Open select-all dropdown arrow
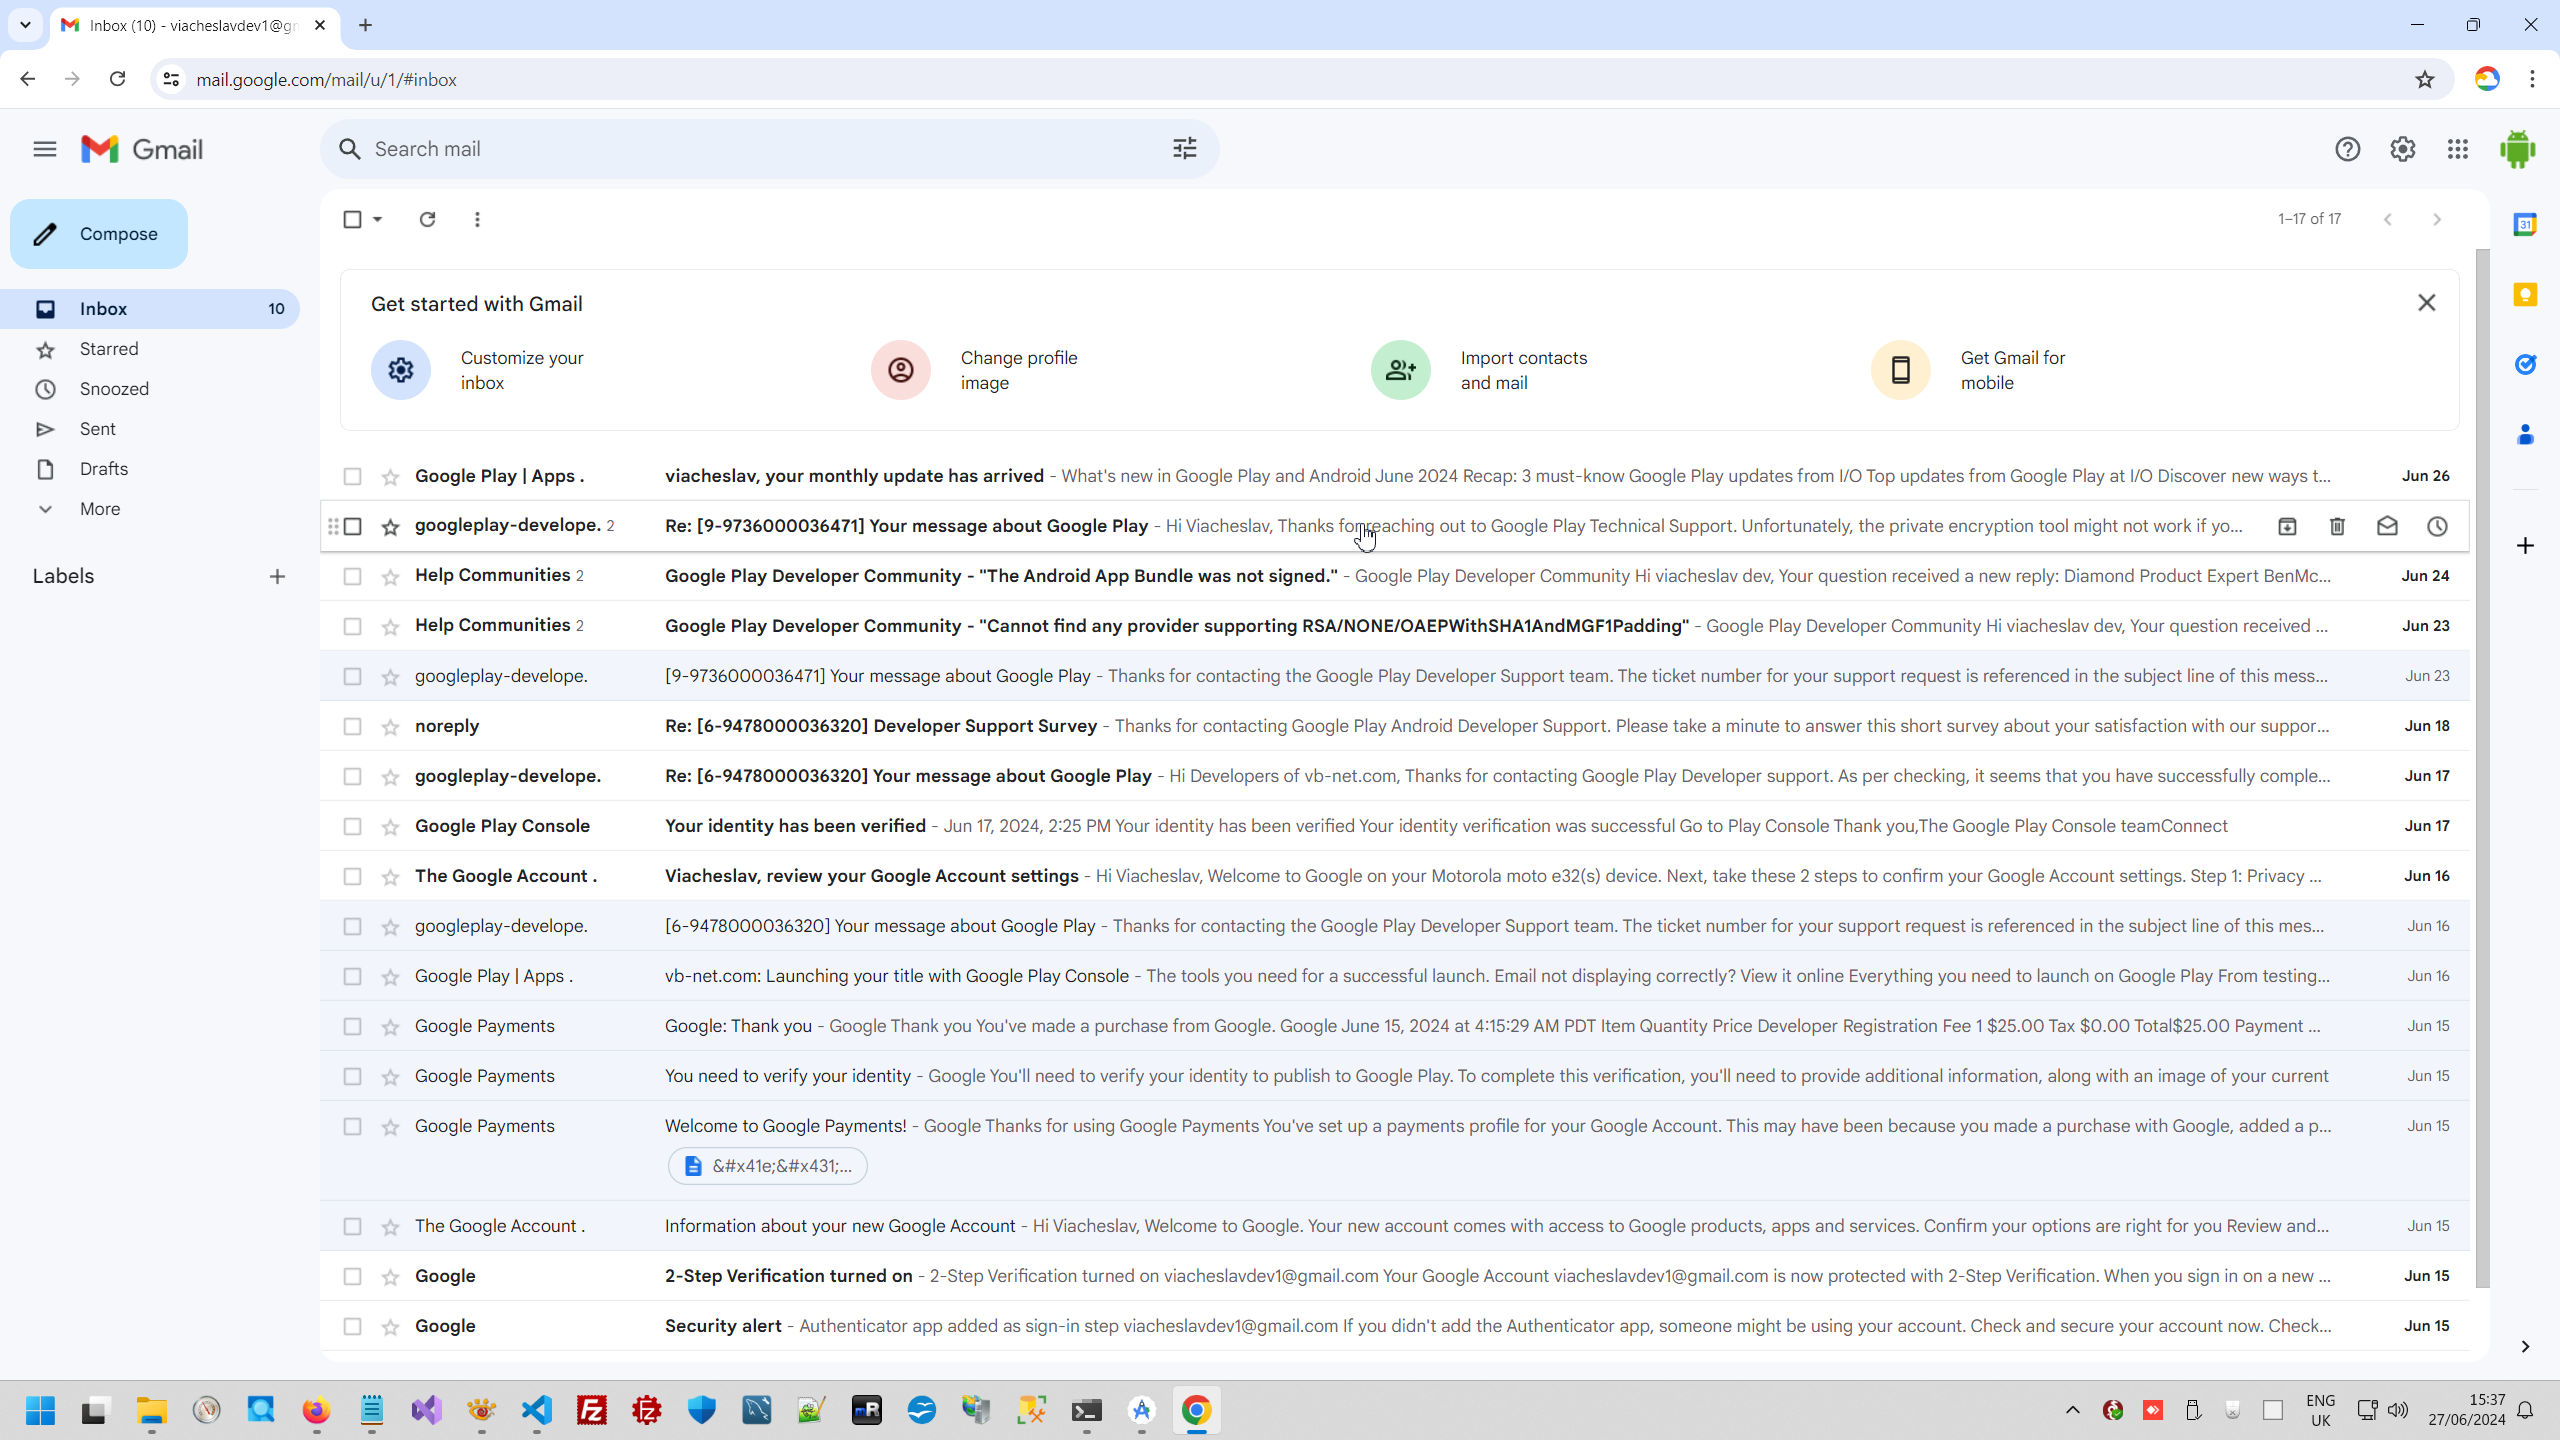The width and height of the screenshot is (2560, 1440). coord(378,219)
